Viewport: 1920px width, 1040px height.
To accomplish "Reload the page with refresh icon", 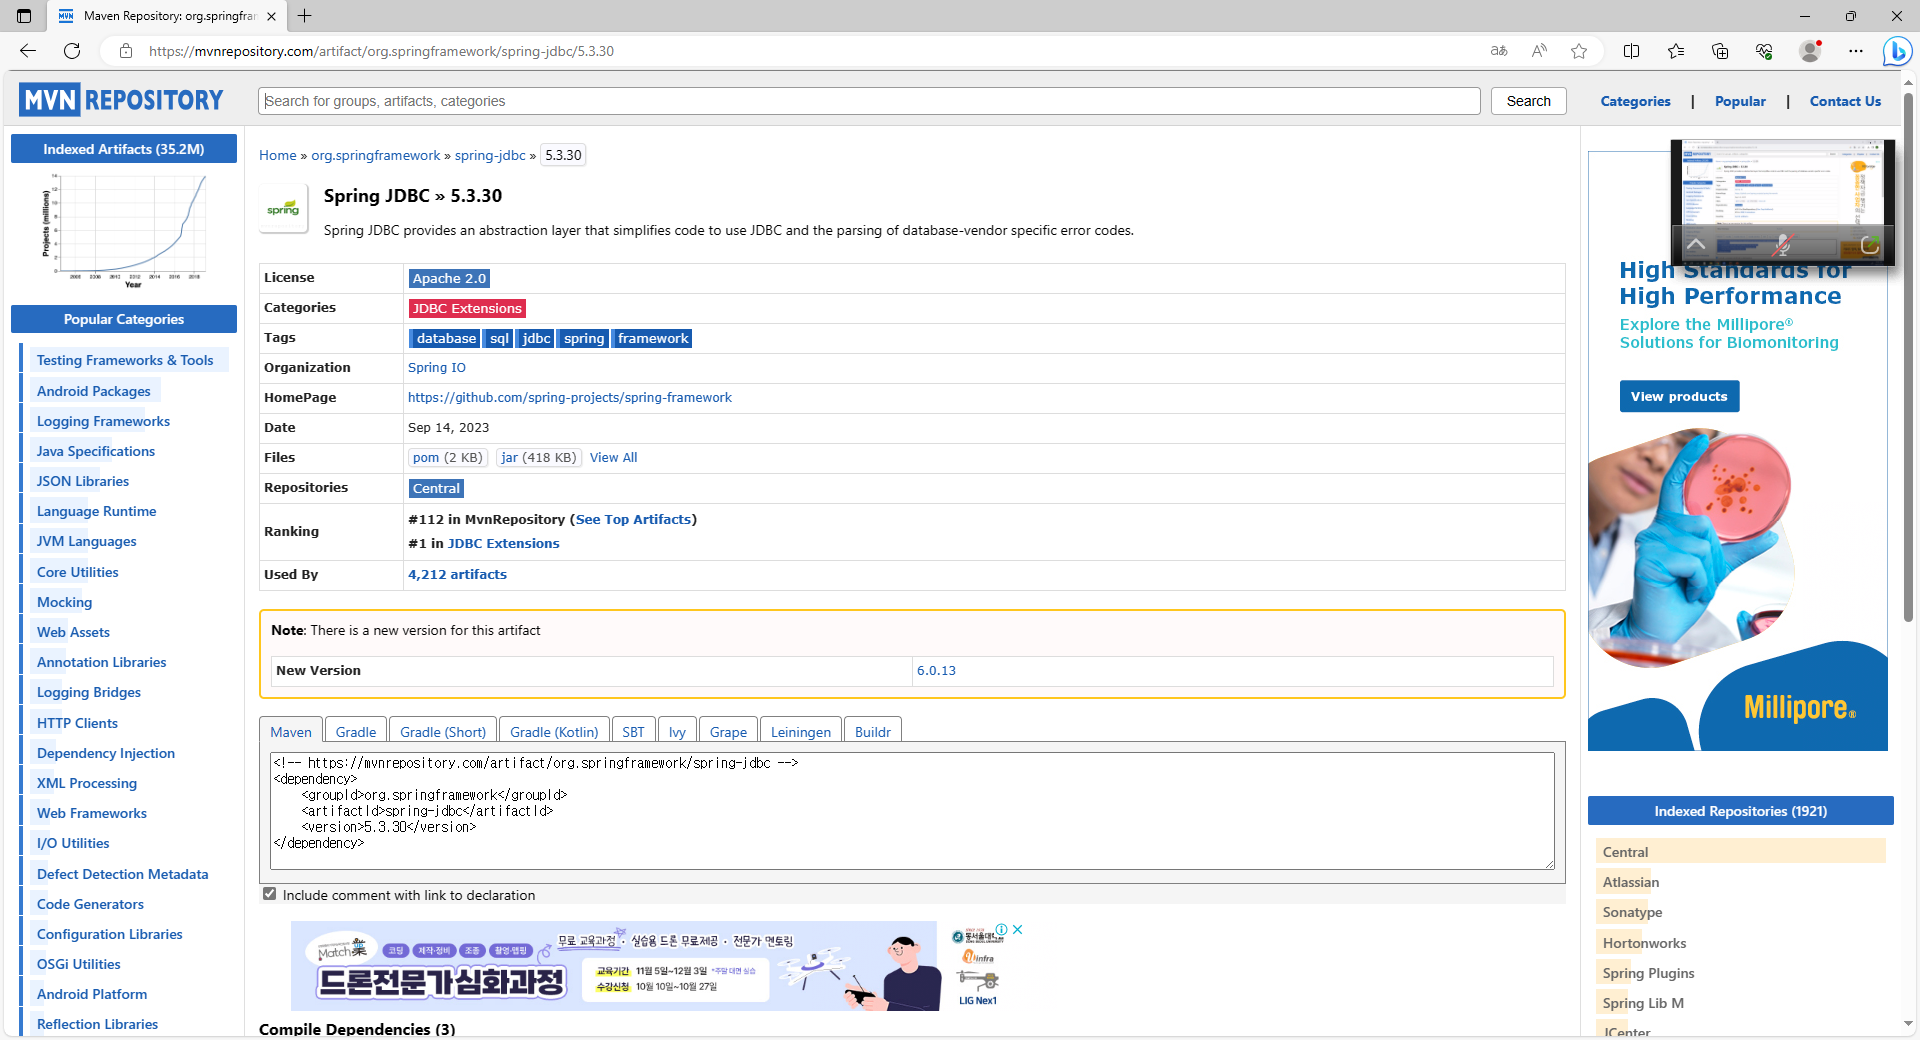I will pos(72,51).
